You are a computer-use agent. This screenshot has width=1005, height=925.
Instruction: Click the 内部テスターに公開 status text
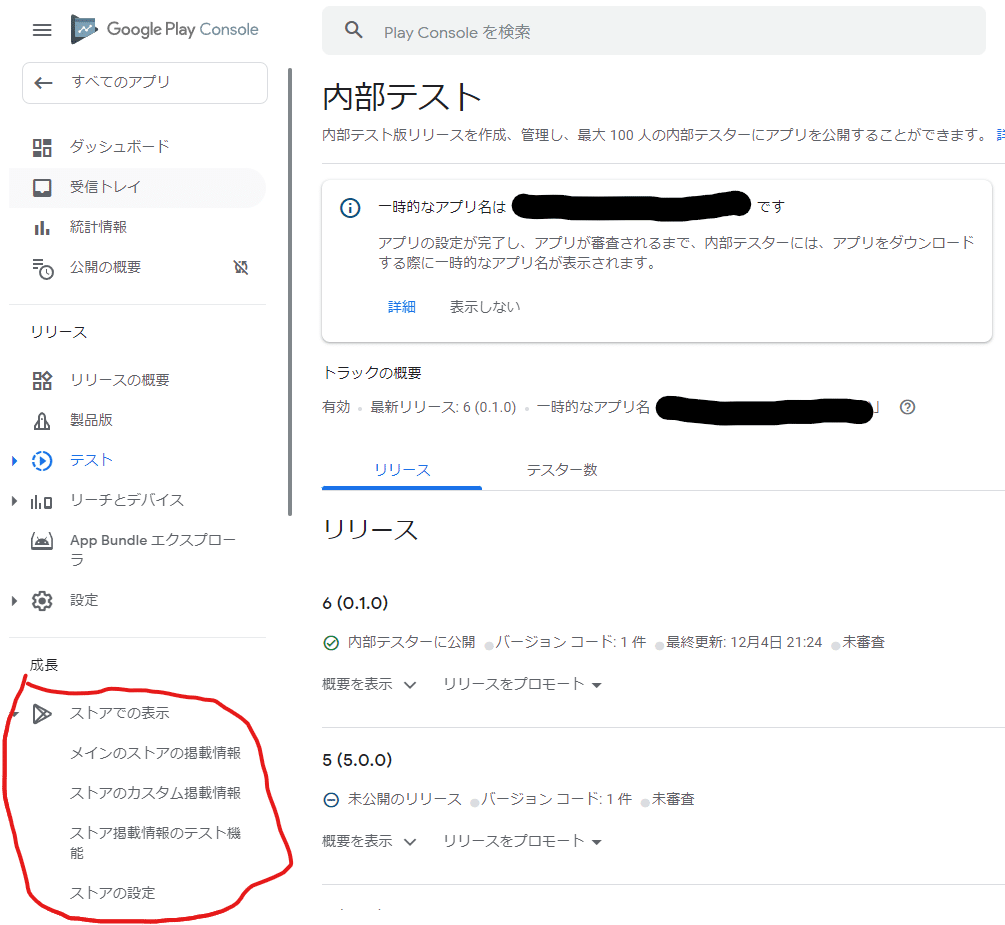point(411,642)
